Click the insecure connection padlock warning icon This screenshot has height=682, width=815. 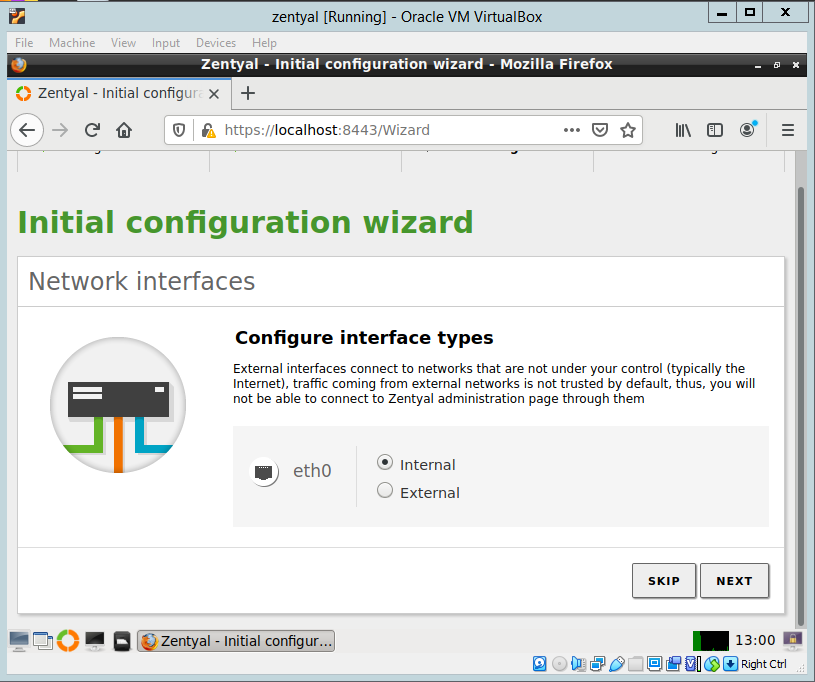pos(208,130)
